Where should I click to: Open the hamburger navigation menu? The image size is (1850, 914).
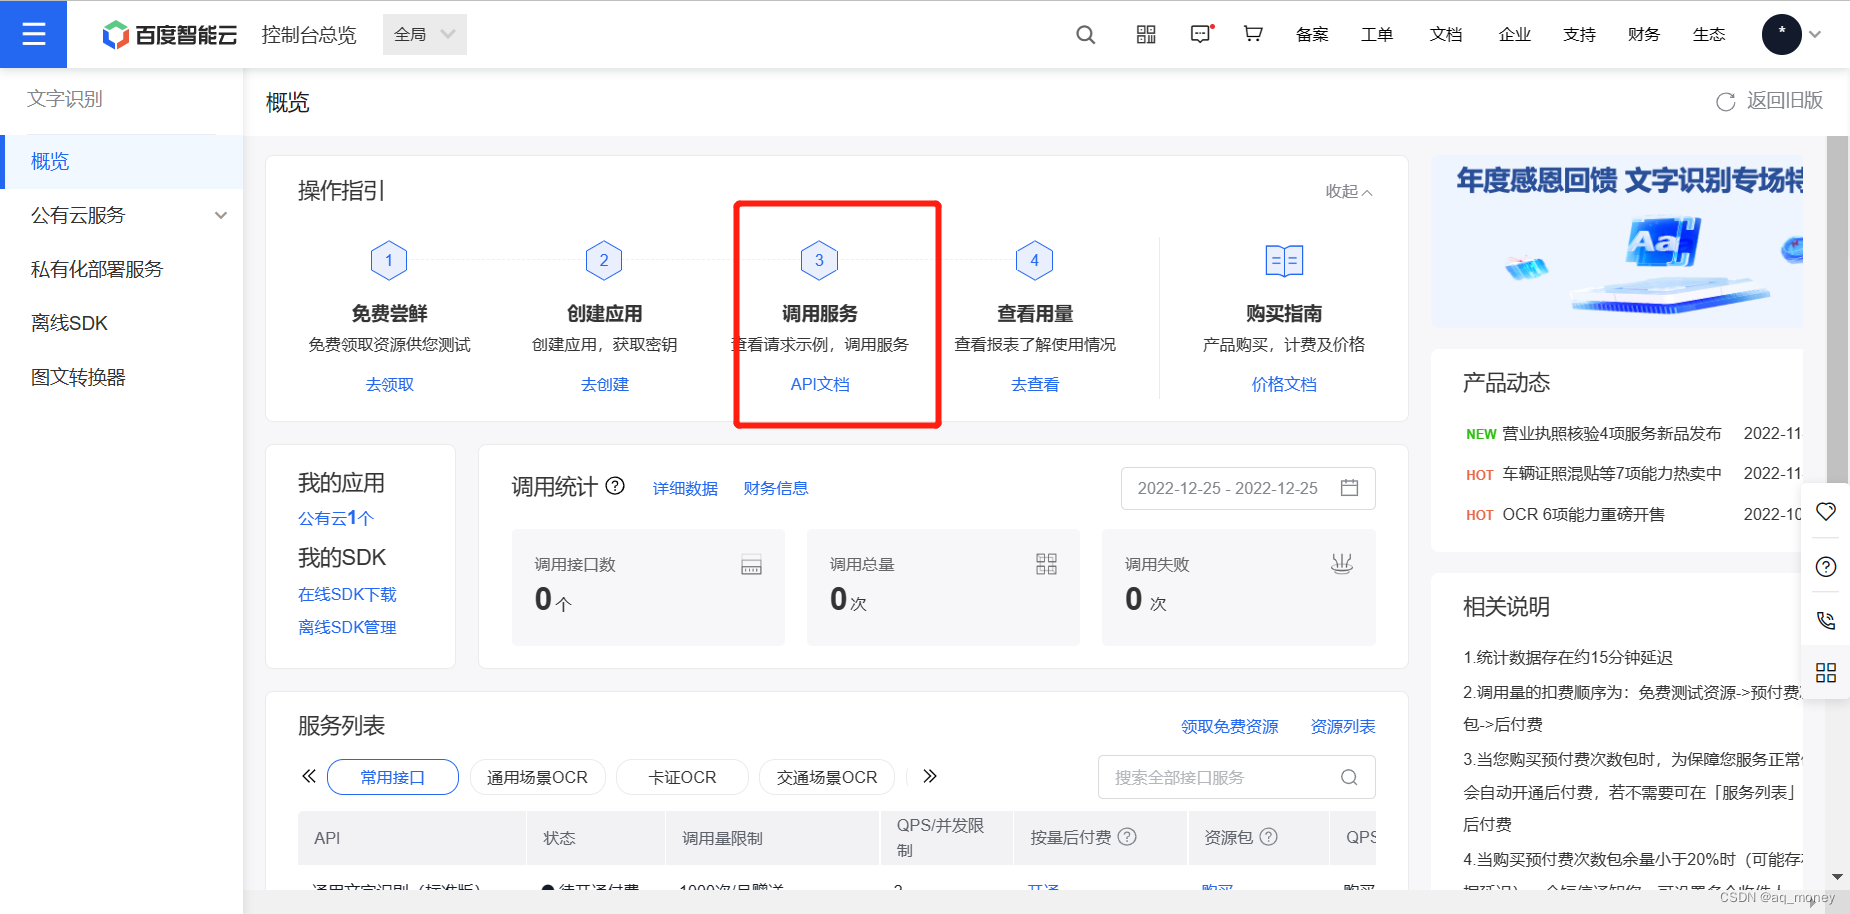pos(33,33)
